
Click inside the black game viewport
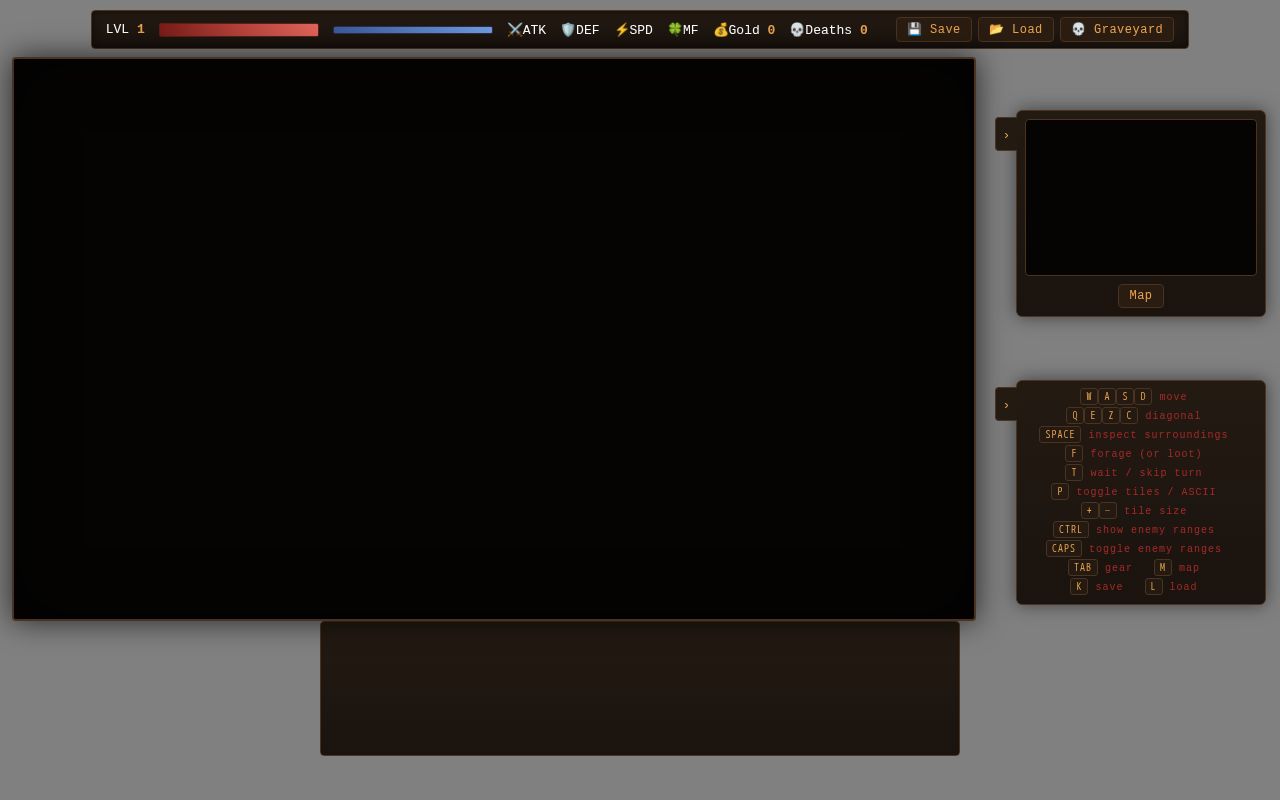(x=494, y=339)
